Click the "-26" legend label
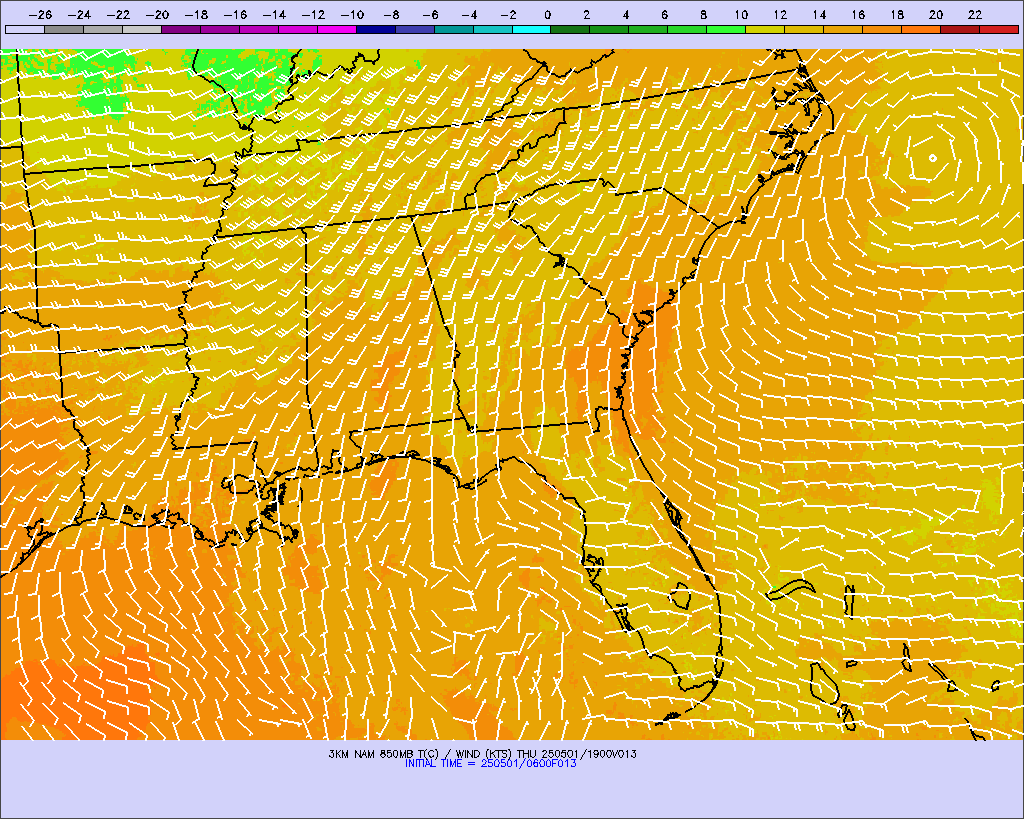 tap(40, 14)
